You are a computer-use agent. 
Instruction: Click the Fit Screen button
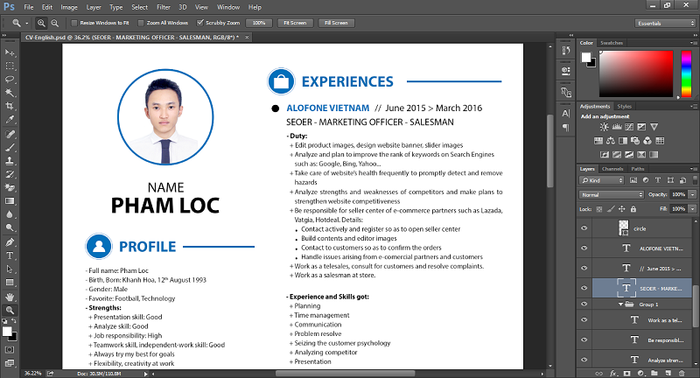point(295,23)
